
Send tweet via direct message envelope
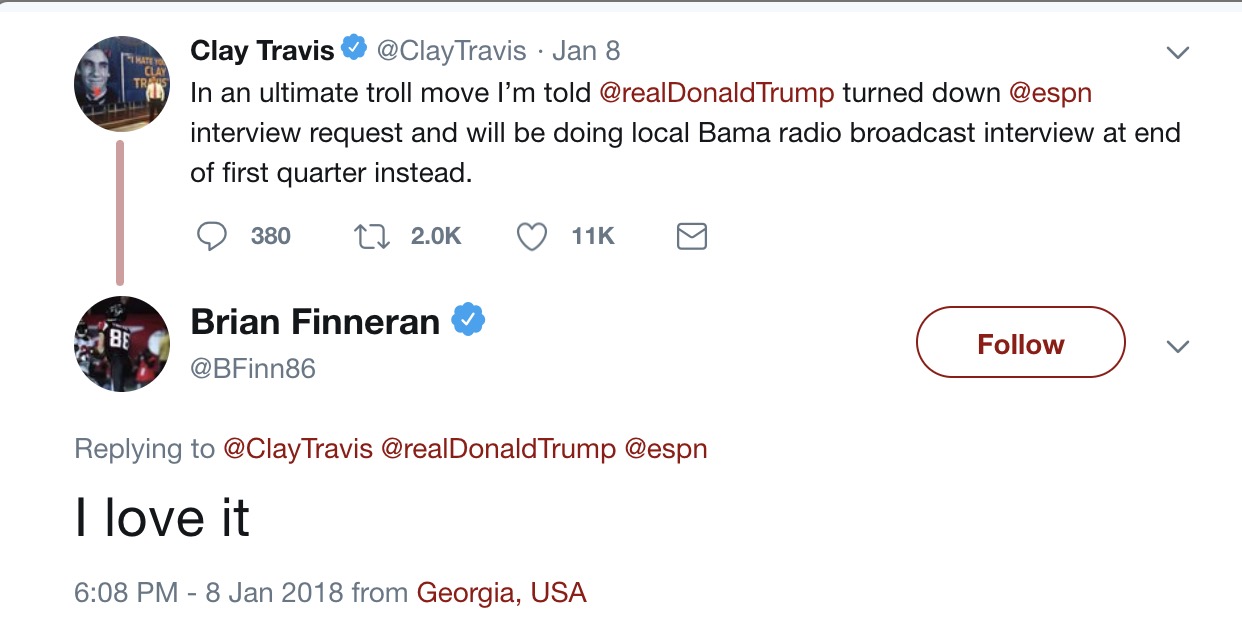[692, 236]
